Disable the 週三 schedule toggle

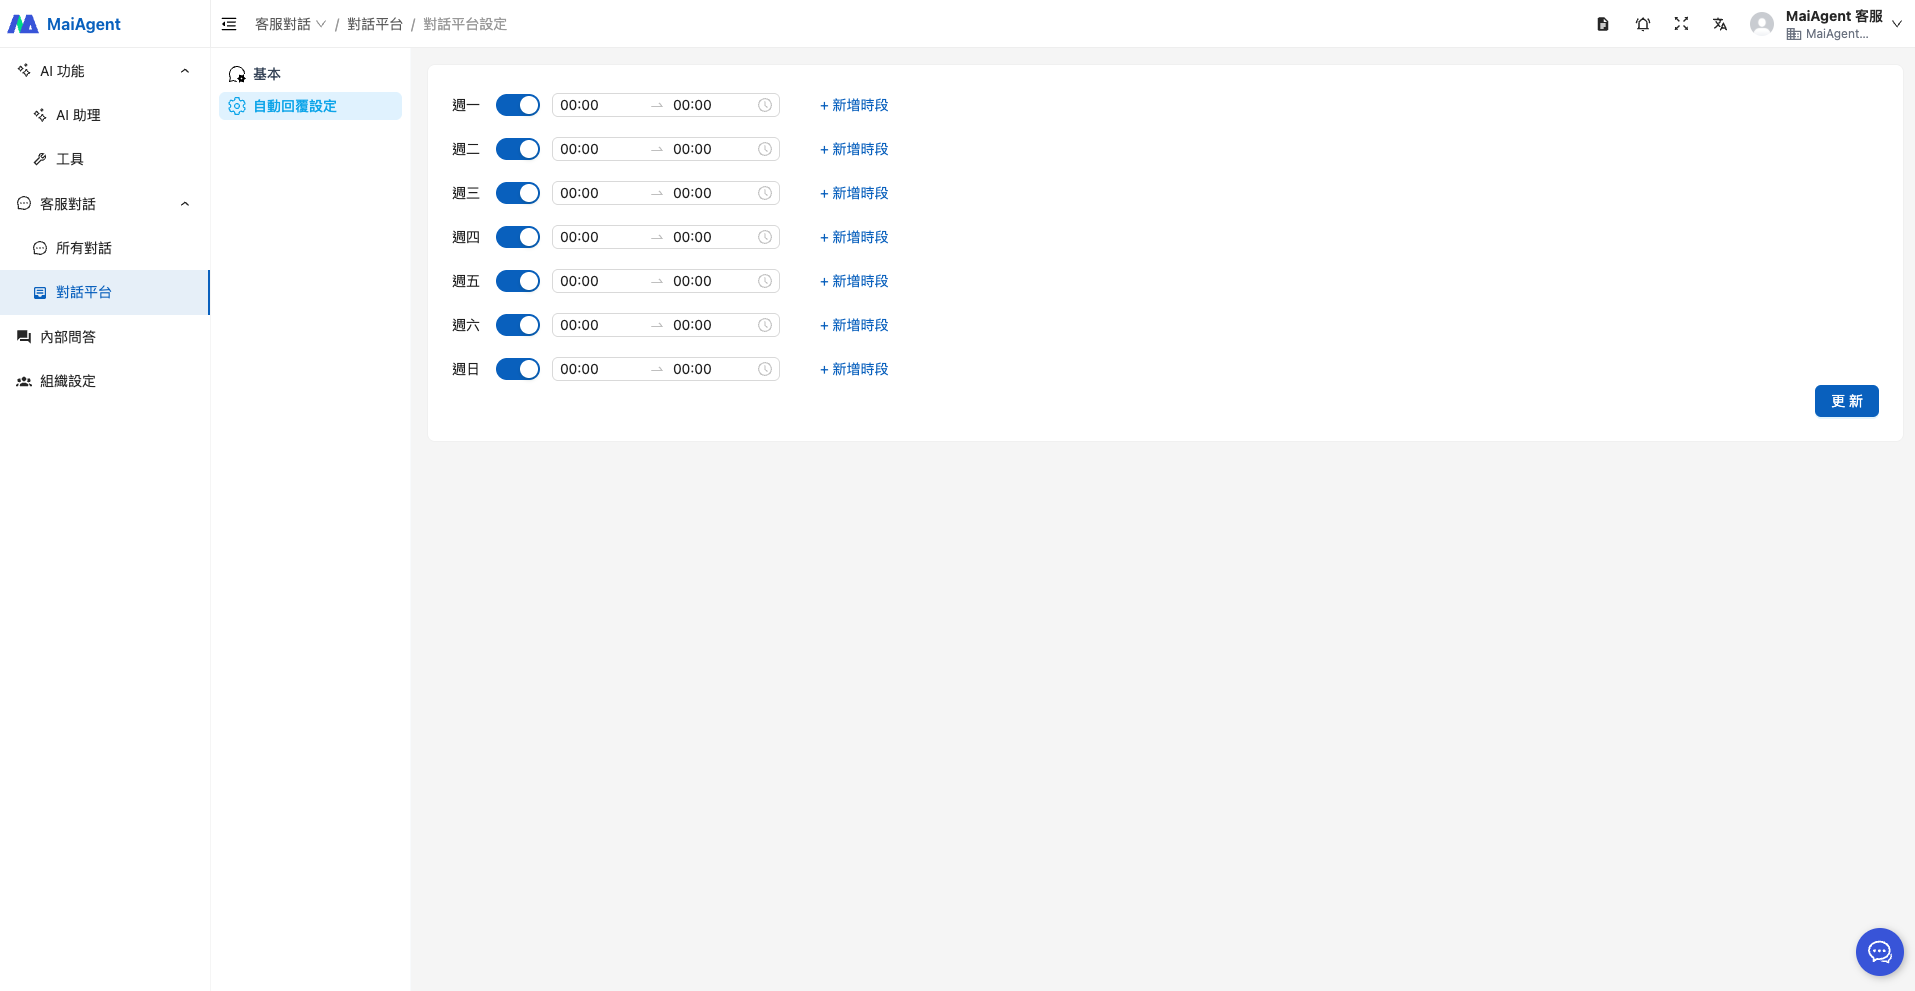click(517, 193)
